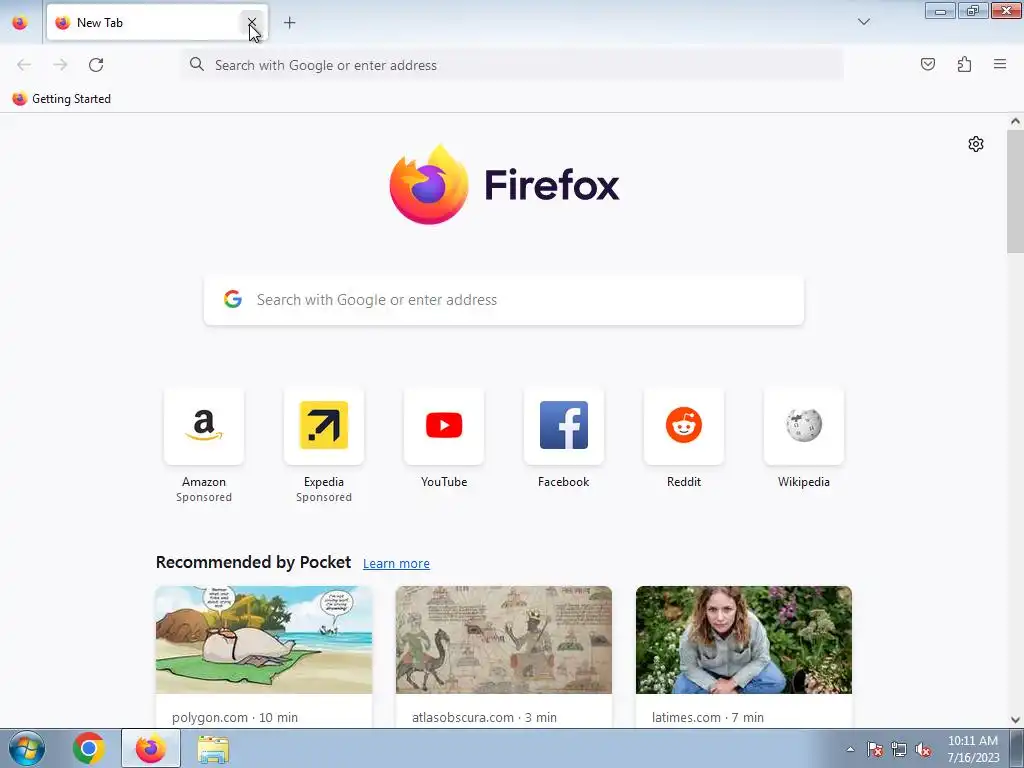Open the Firefox application menu
This screenshot has width=1024, height=768.
(1000, 64)
